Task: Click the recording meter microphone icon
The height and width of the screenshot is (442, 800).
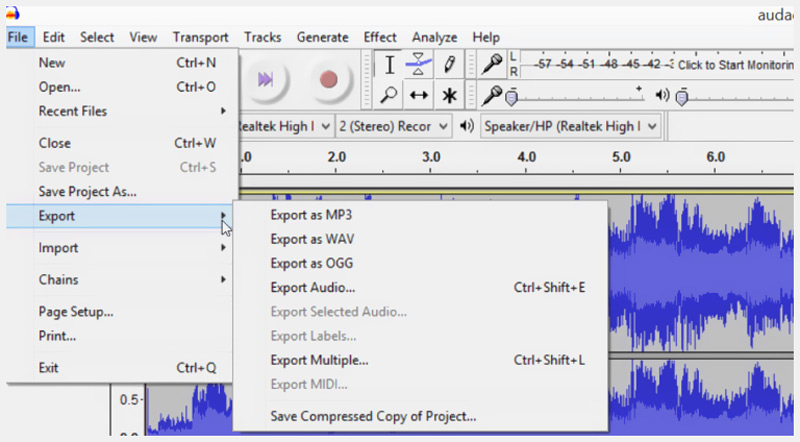Action: 491,65
